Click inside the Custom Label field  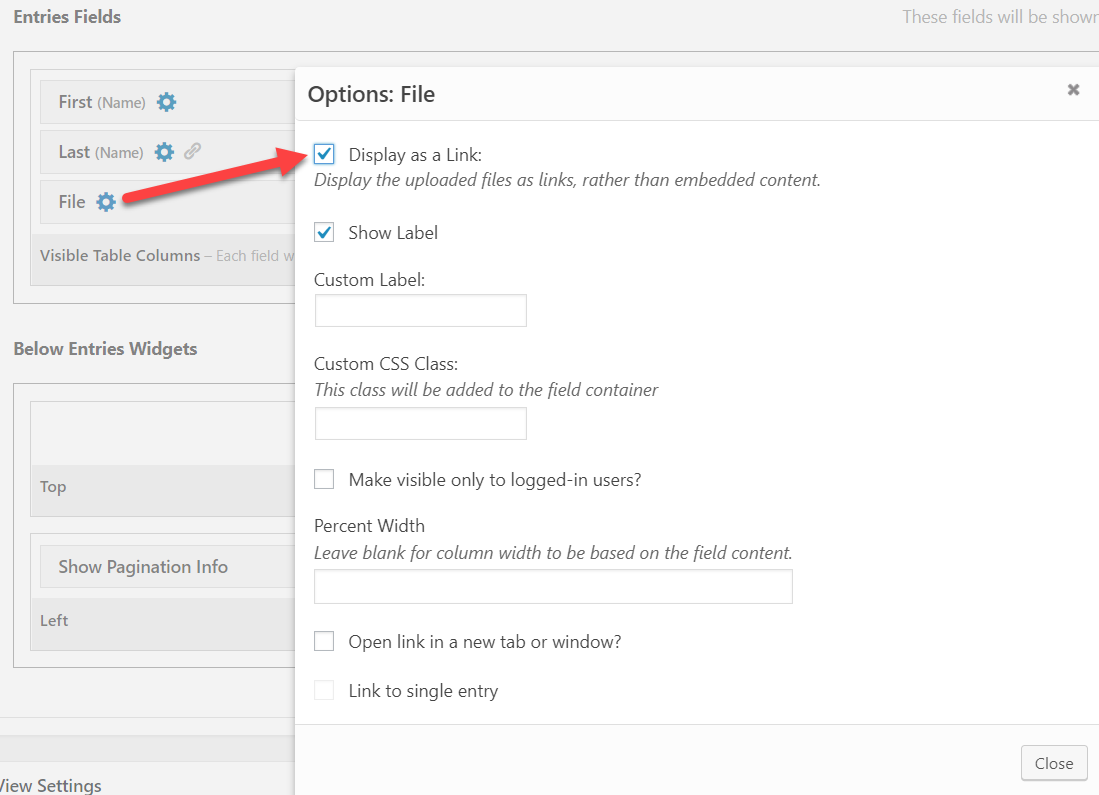pos(420,310)
